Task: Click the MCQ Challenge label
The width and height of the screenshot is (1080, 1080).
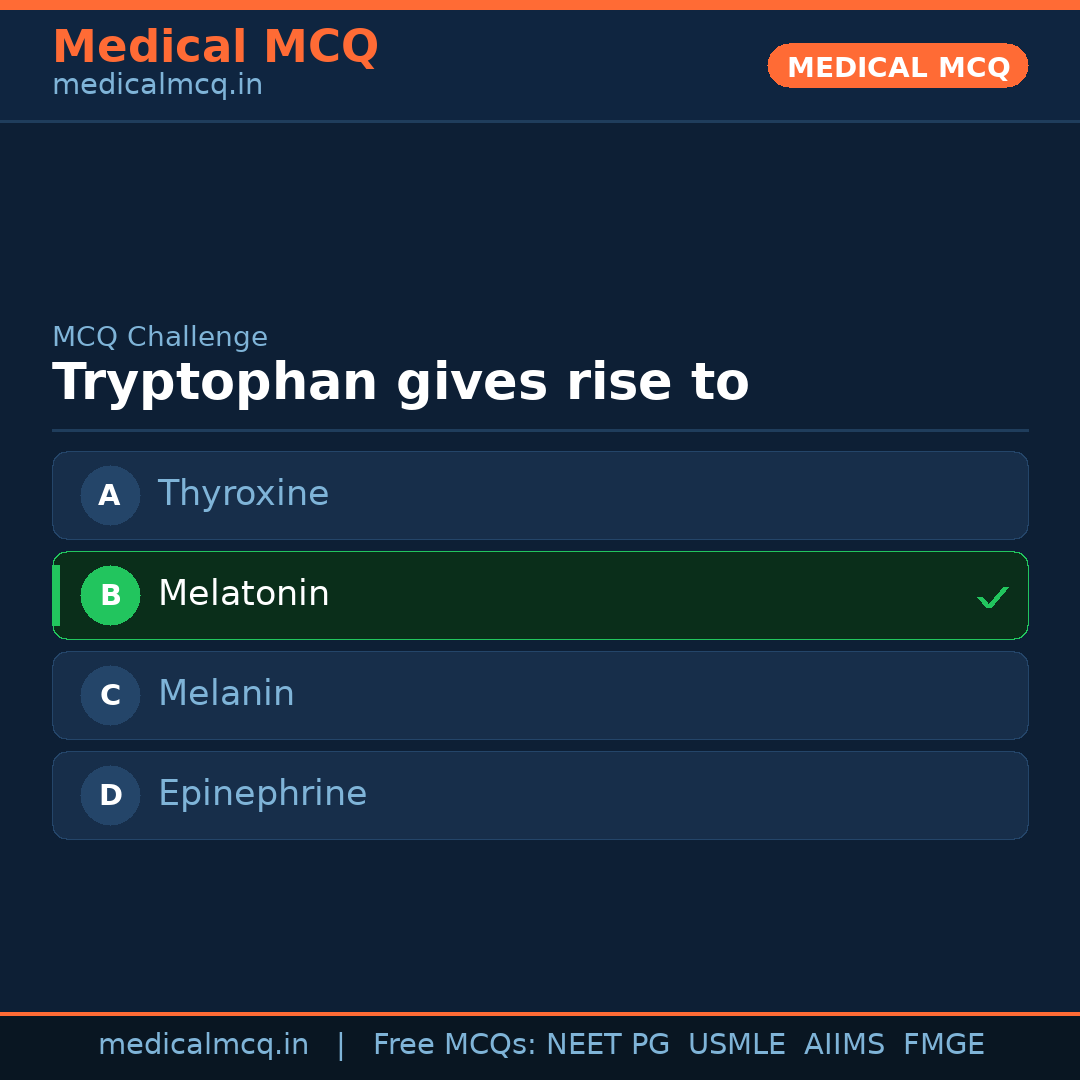Action: point(160,337)
